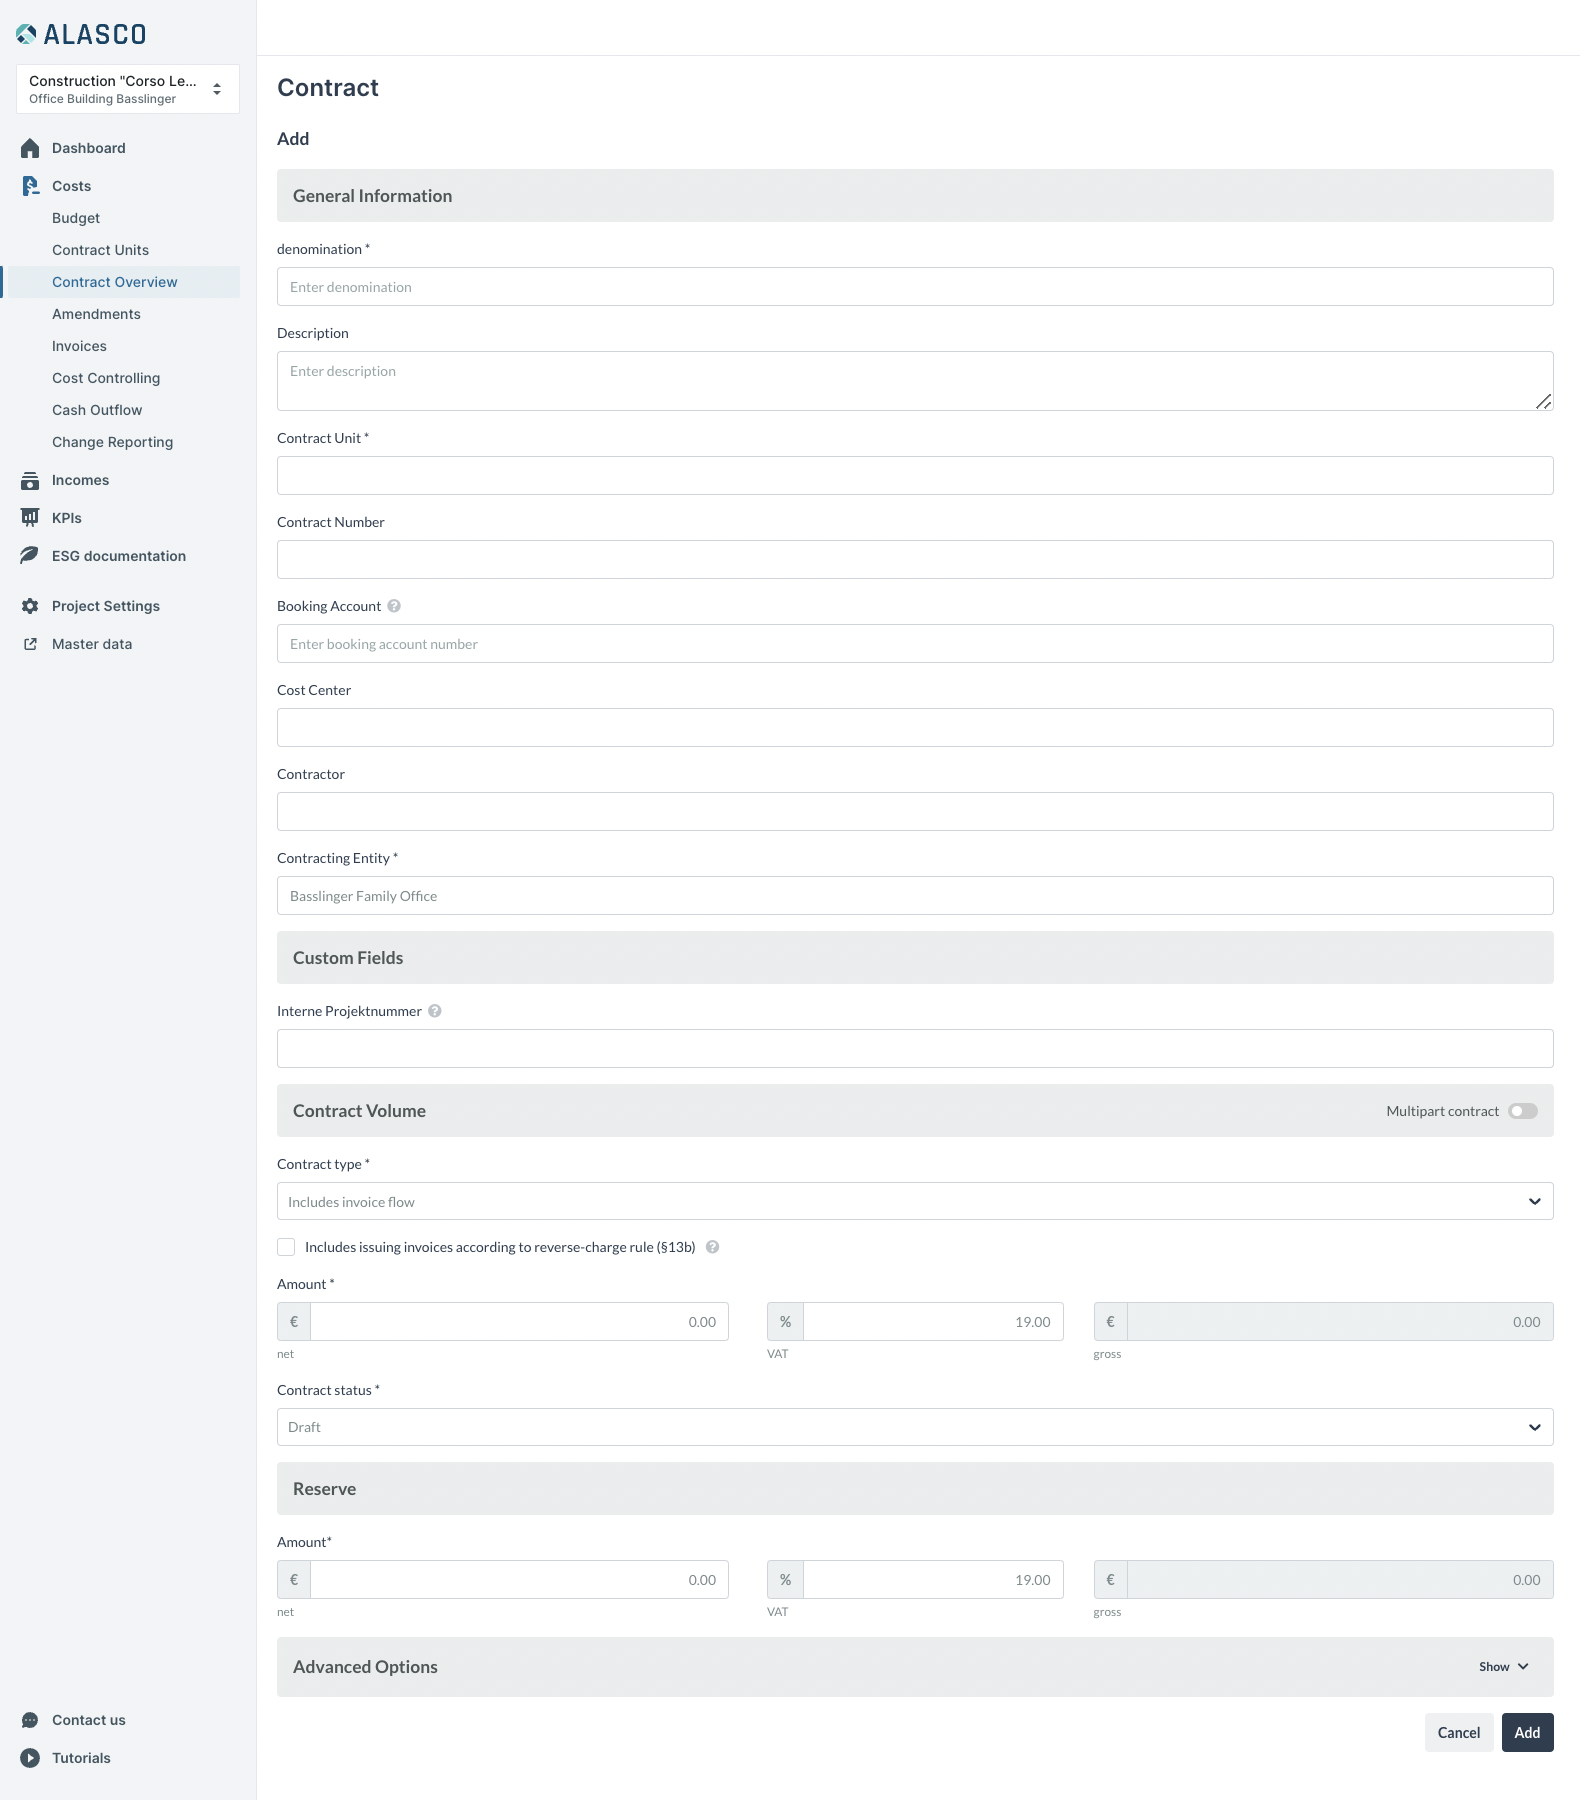Click the Dashboard home icon
This screenshot has width=1580, height=1800.
pos(30,148)
